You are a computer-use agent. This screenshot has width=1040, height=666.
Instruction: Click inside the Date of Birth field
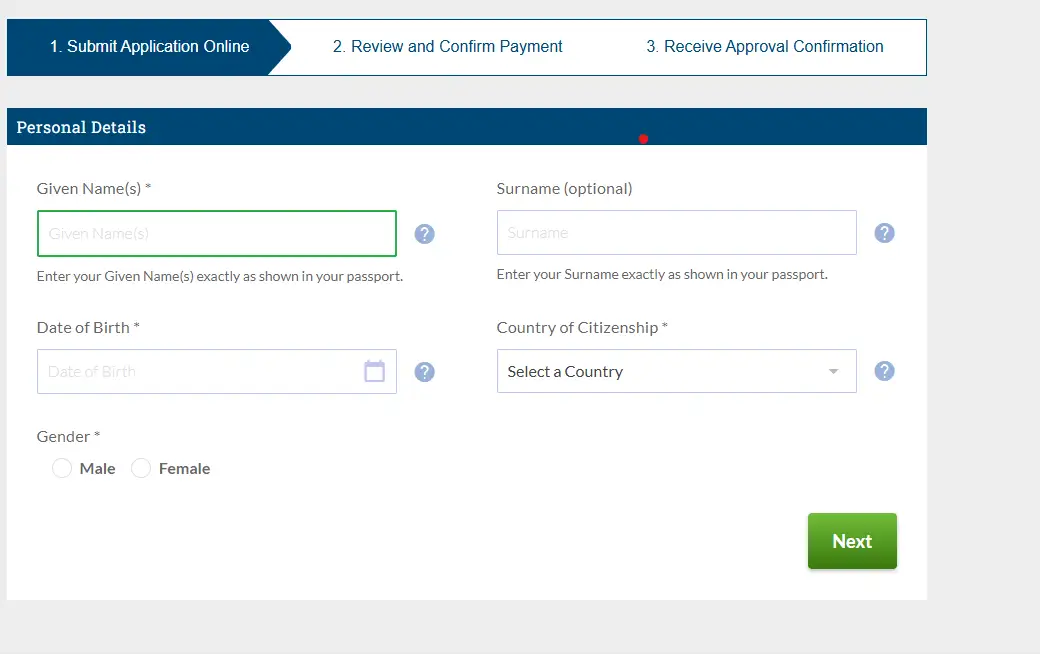(200, 371)
